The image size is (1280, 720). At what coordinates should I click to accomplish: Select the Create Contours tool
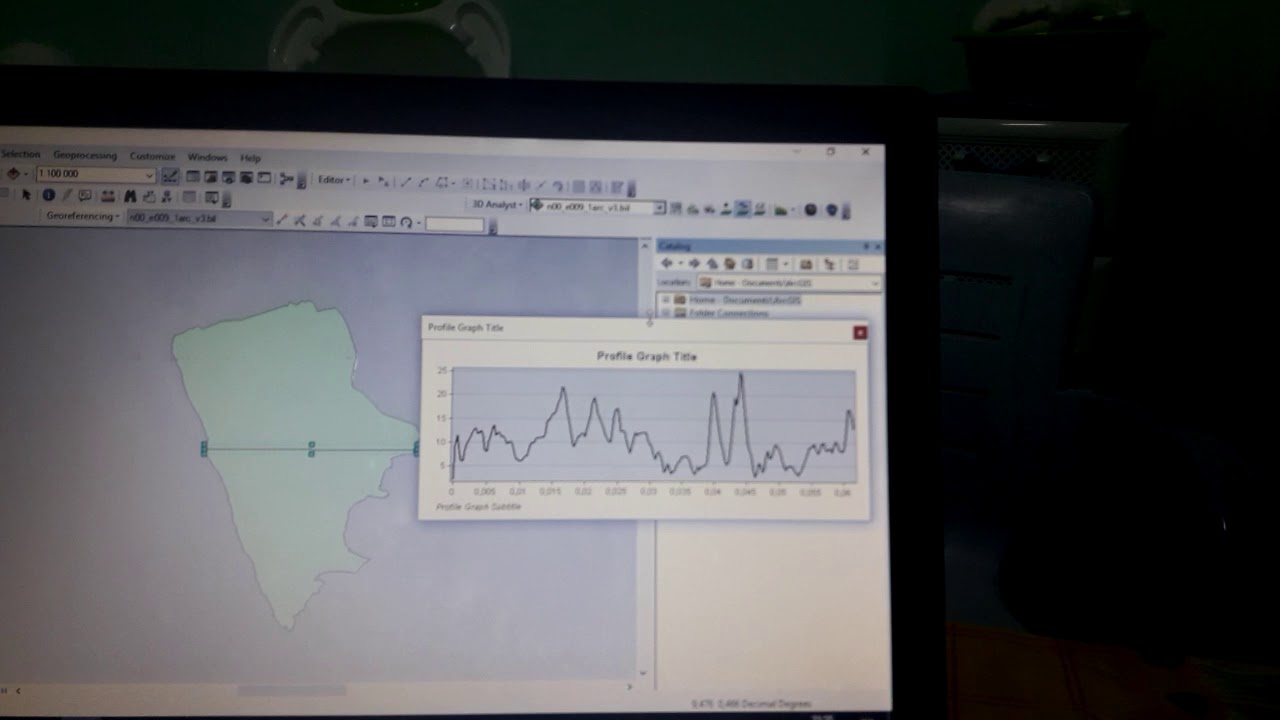point(677,209)
